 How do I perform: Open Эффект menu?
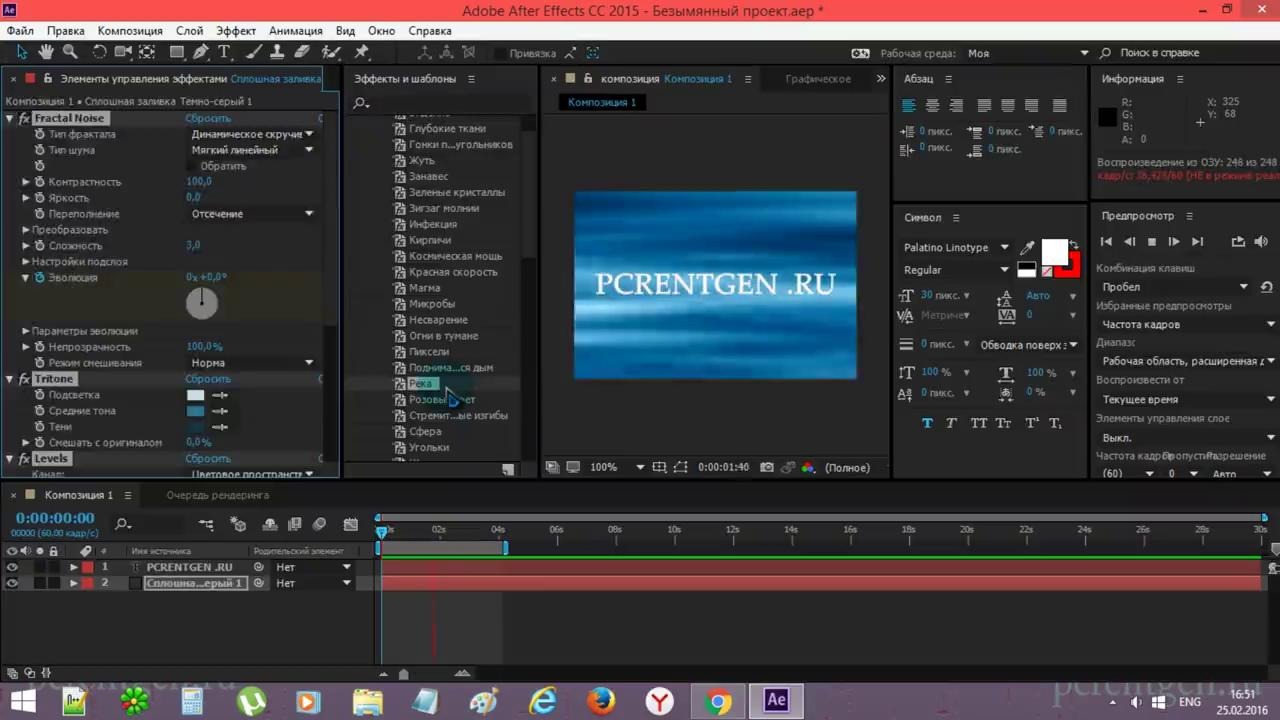[236, 31]
